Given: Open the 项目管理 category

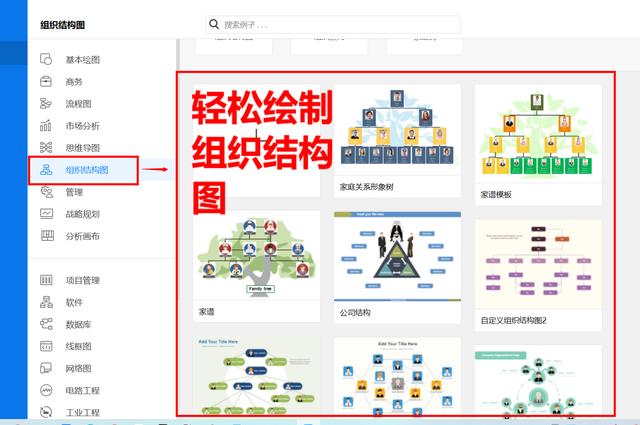Looking at the screenshot, I should tap(83, 279).
